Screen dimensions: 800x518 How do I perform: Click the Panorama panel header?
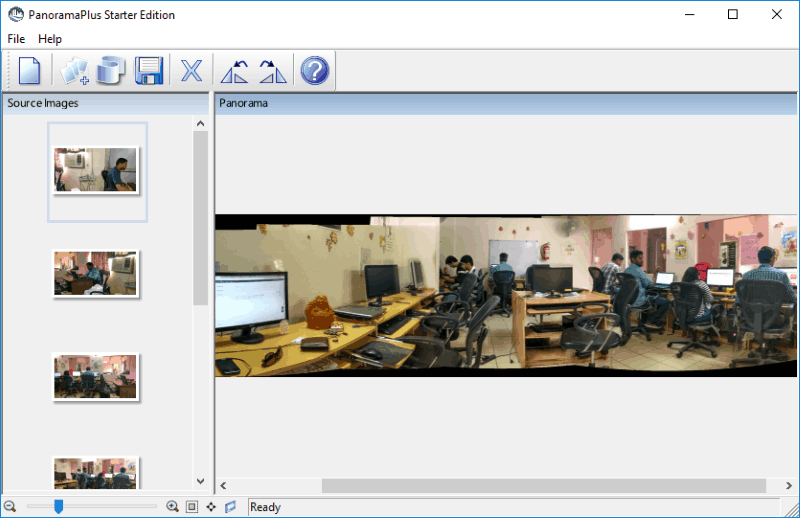click(x=506, y=103)
